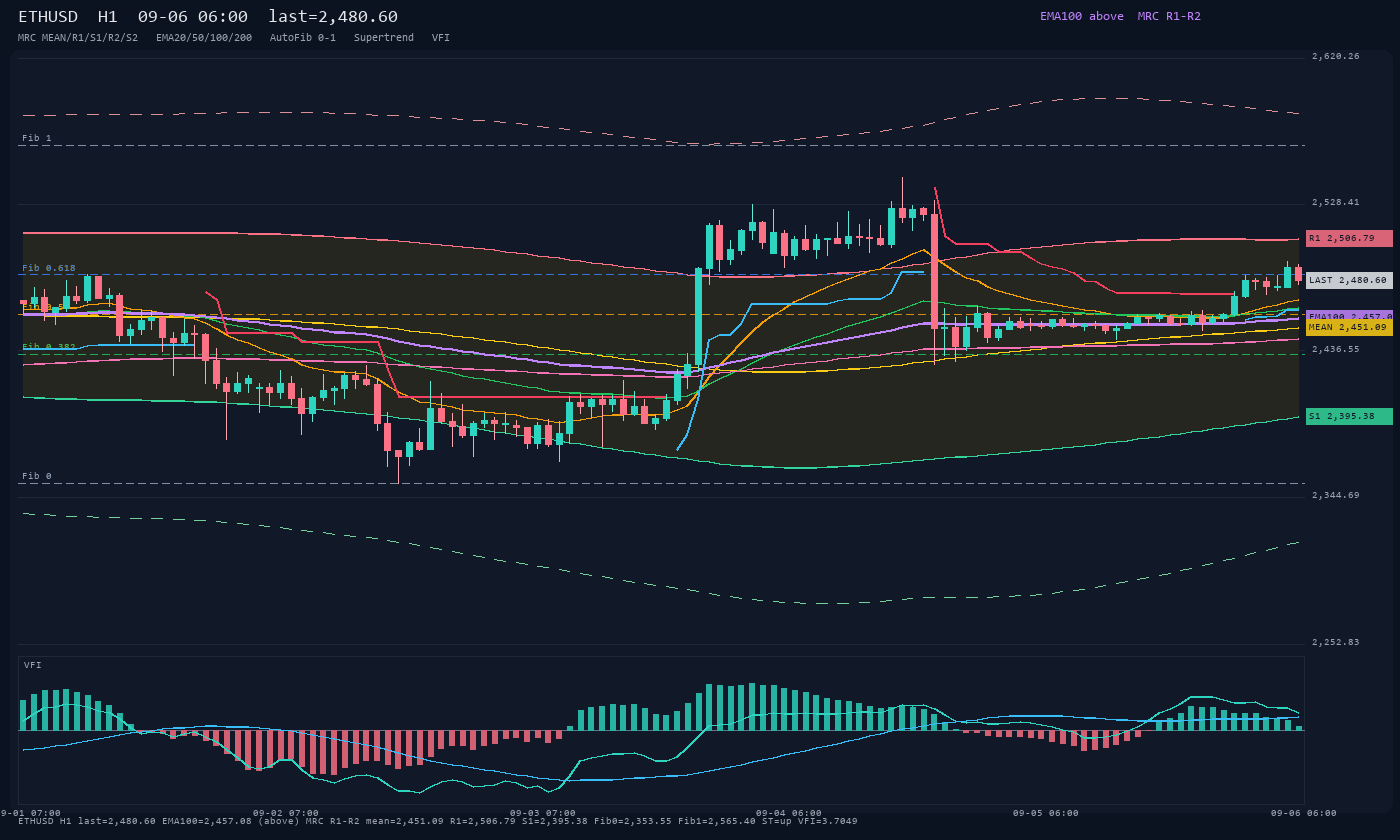Click the 2,344.69 price axis label
Screen dimensions: 1400x840
click(x=1336, y=495)
